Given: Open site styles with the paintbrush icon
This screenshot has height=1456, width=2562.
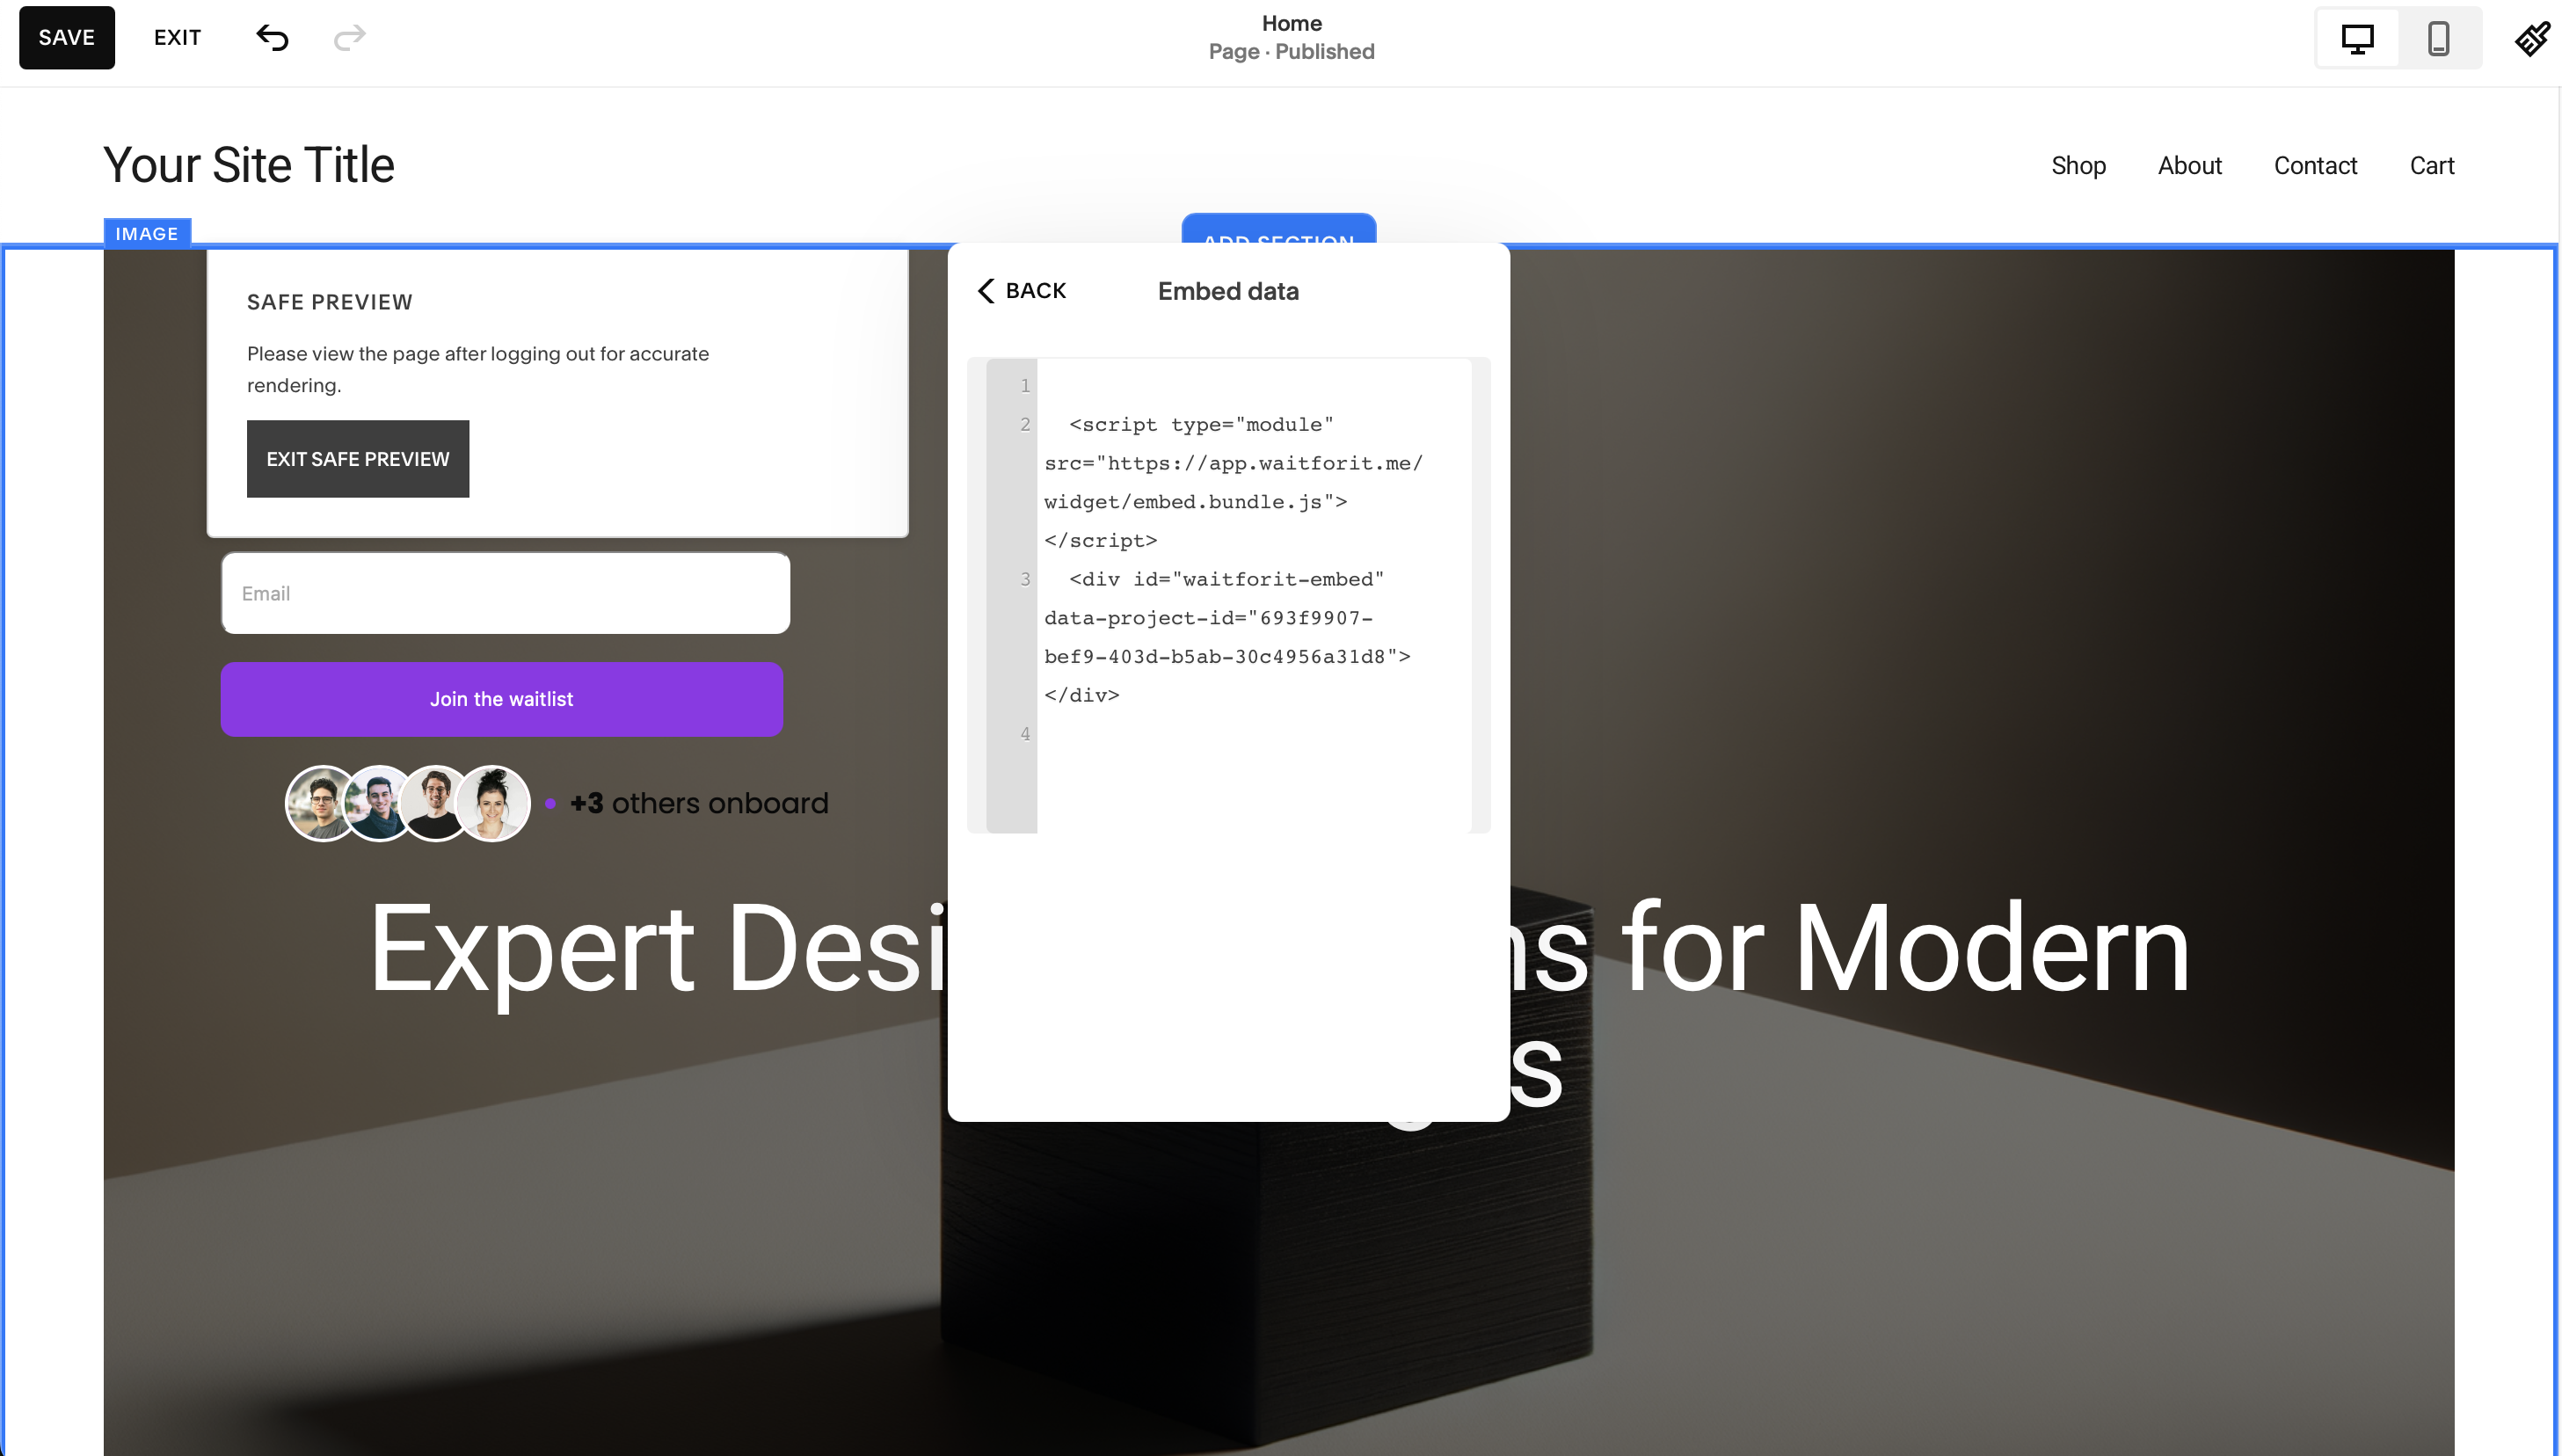Looking at the screenshot, I should pos(2532,38).
